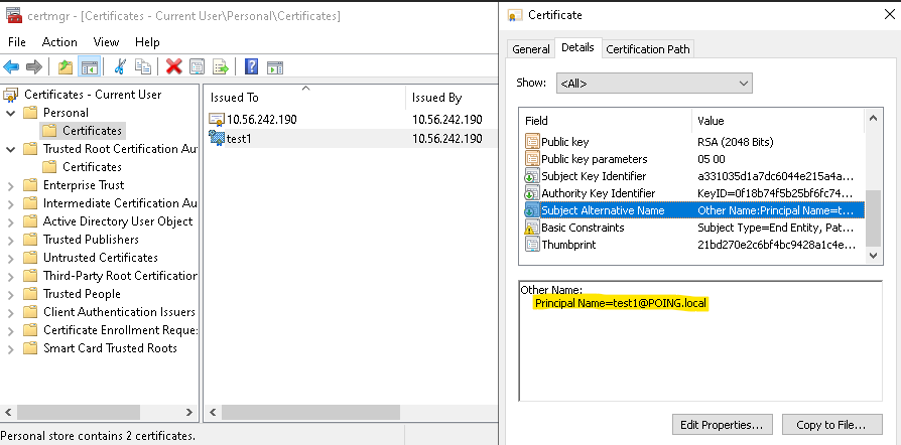Collapse the Personal tree node
The width and height of the screenshot is (901, 445).
pos(10,113)
